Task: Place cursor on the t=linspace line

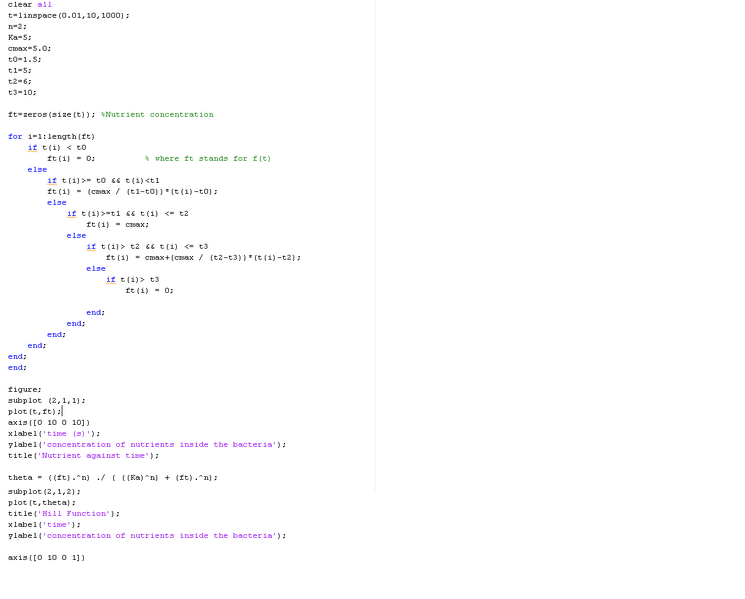Action: pyautogui.click(x=68, y=16)
